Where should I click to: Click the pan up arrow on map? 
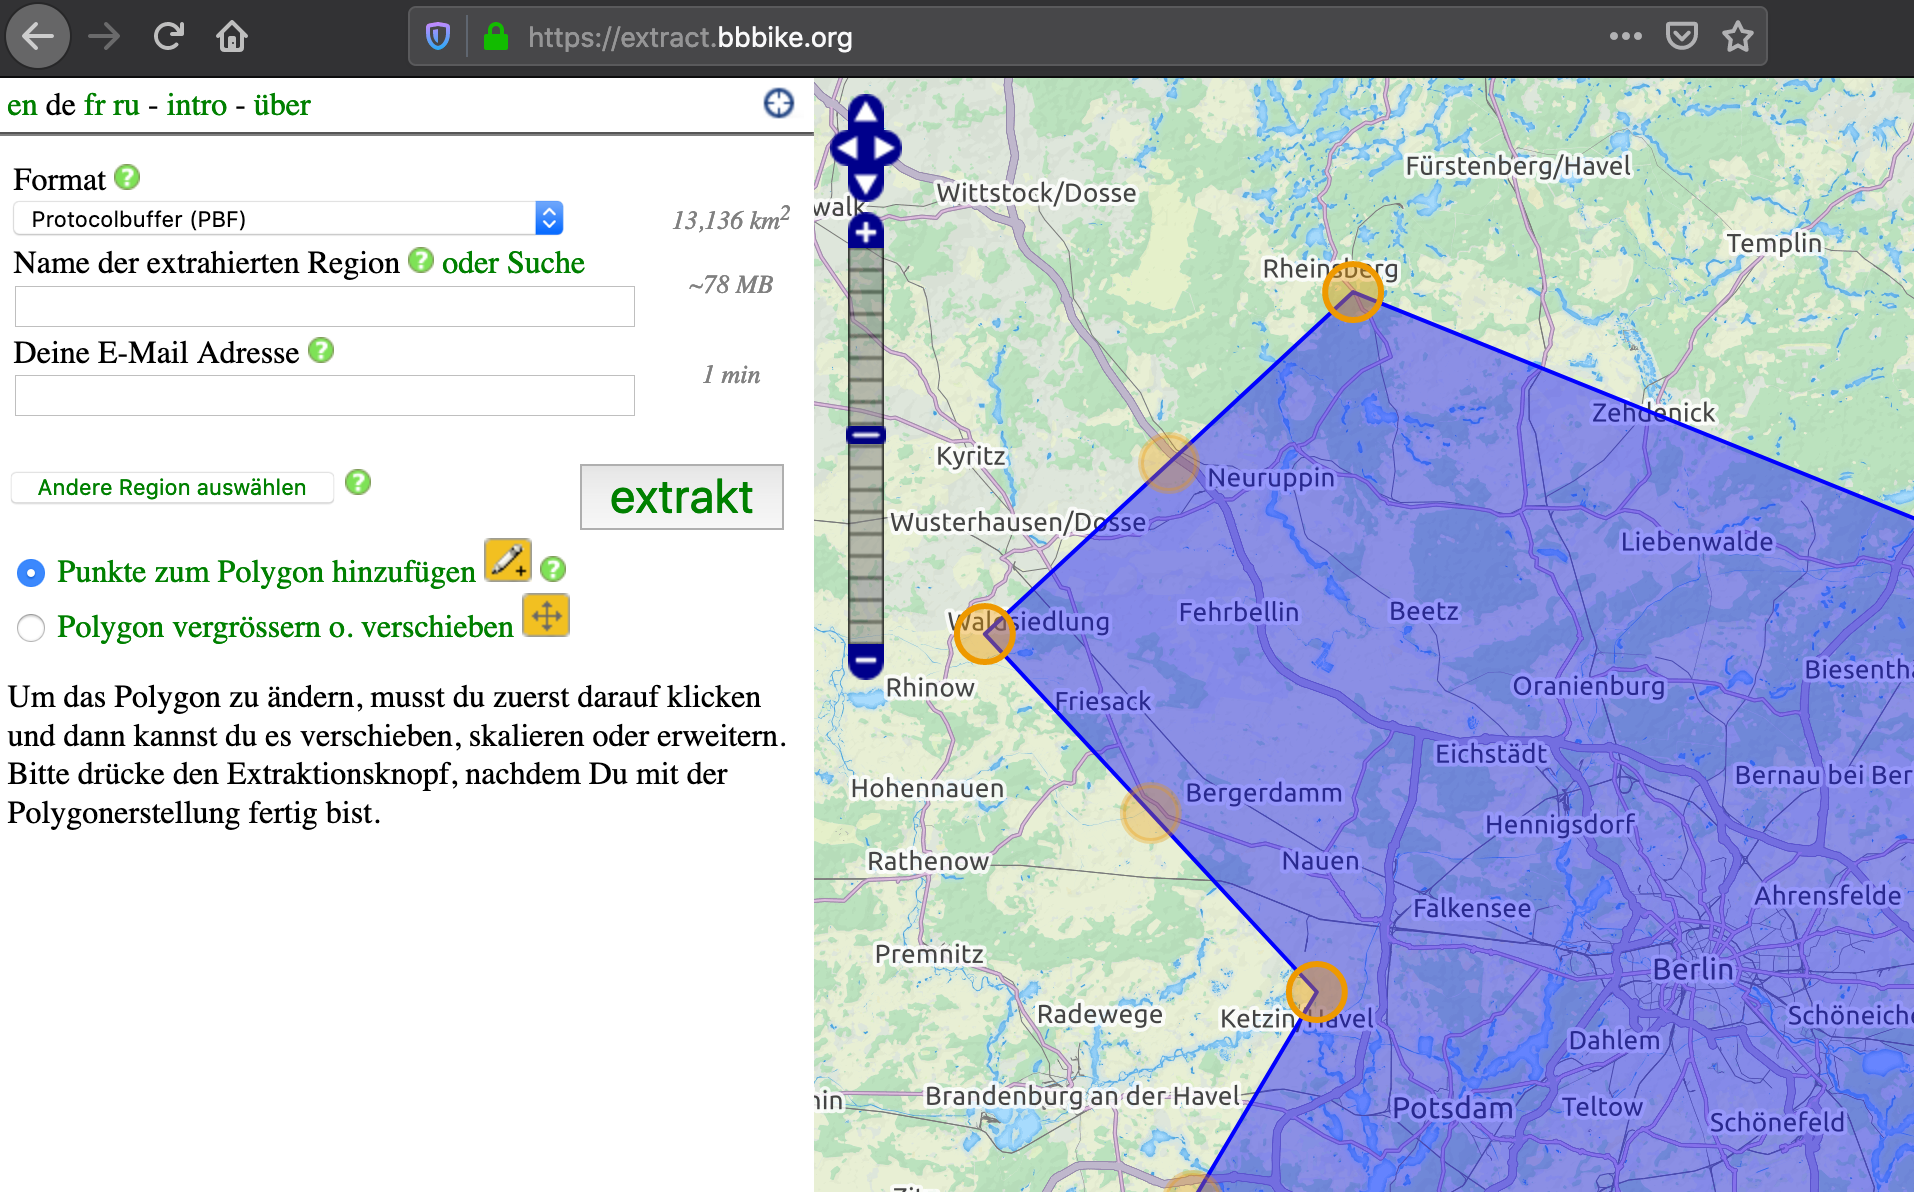(866, 112)
